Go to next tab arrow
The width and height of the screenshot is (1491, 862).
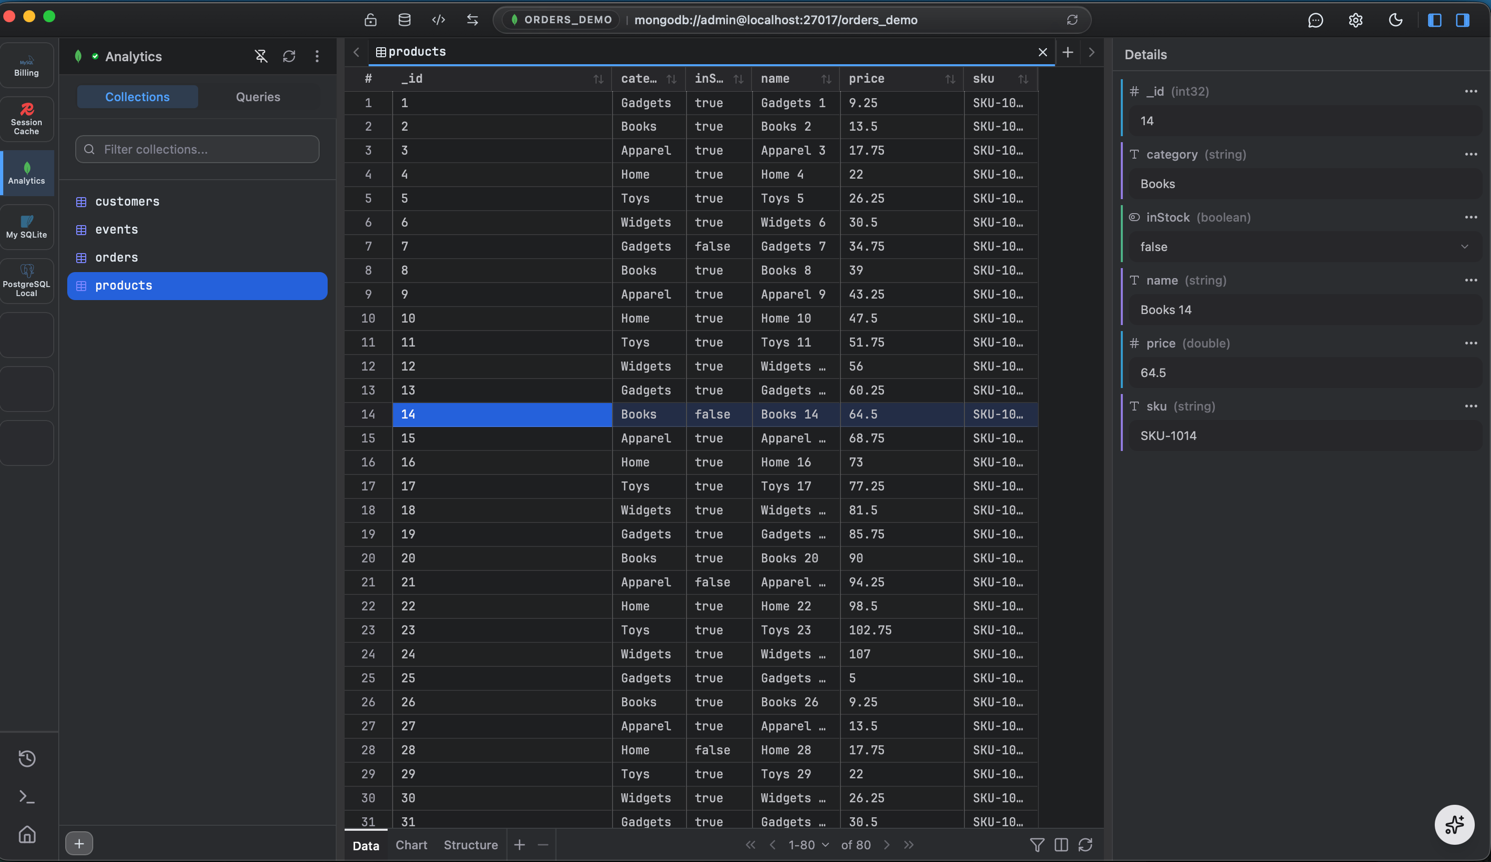click(1092, 52)
